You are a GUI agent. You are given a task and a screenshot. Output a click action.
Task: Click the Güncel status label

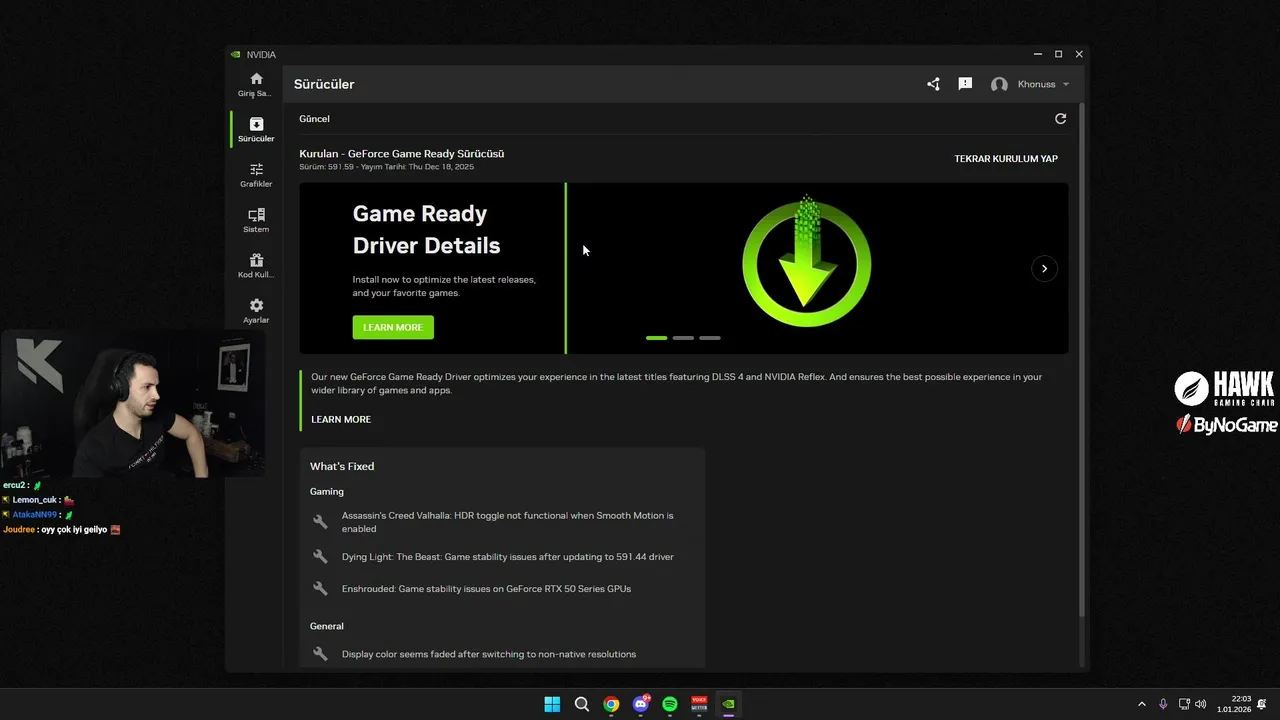pyautogui.click(x=314, y=119)
